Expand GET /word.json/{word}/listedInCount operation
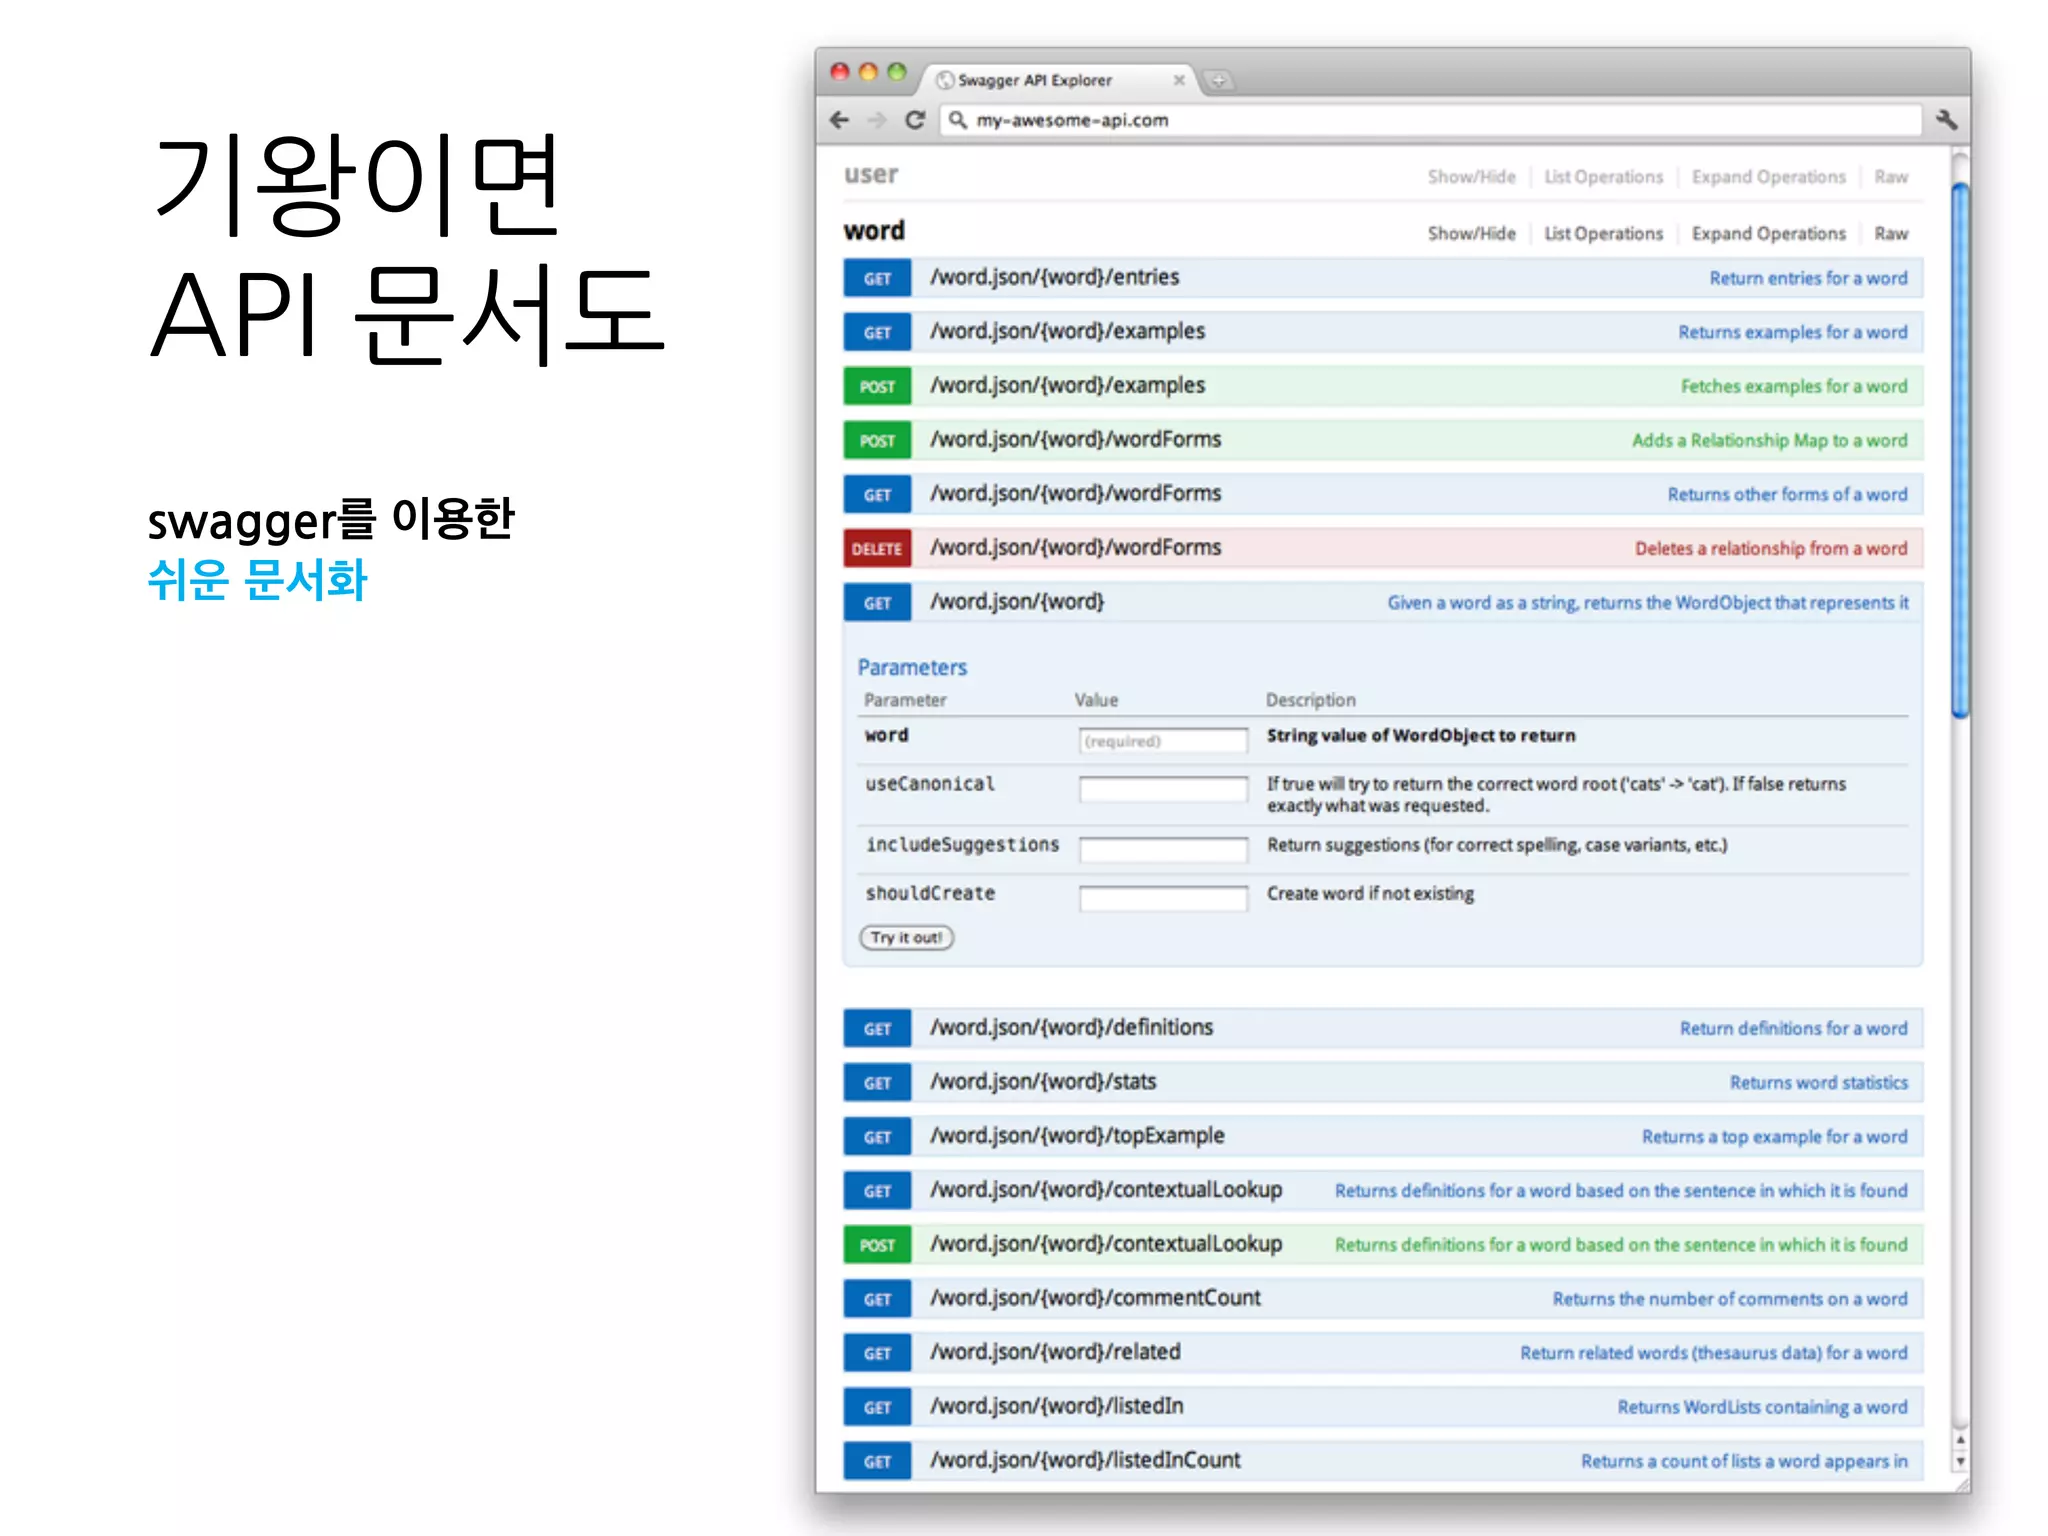This screenshot has width=2048, height=1536. pos(1382,1460)
